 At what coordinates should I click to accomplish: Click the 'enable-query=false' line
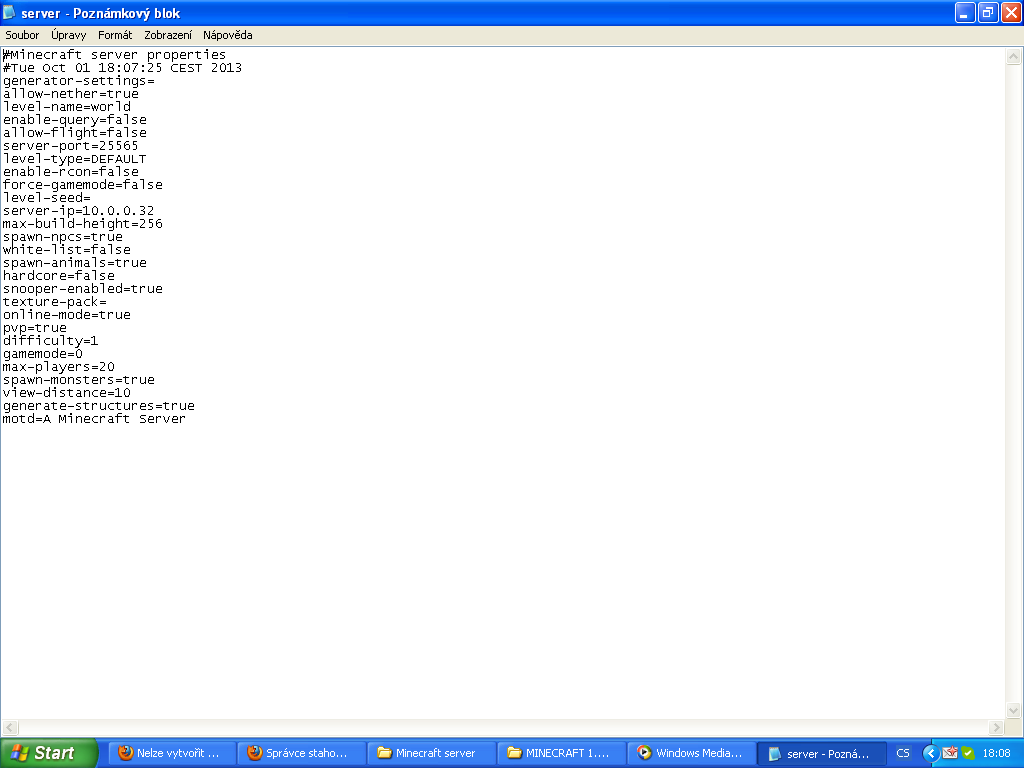[74, 120]
